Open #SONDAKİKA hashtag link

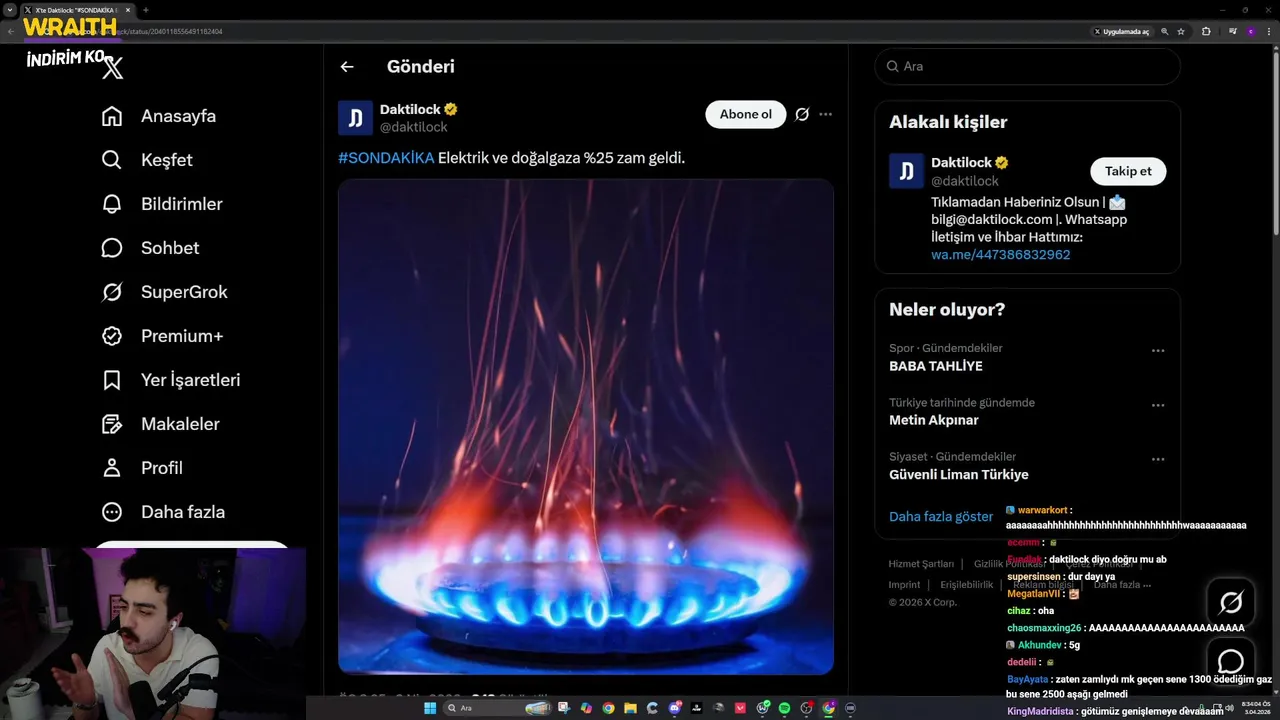pyautogui.click(x=386, y=158)
